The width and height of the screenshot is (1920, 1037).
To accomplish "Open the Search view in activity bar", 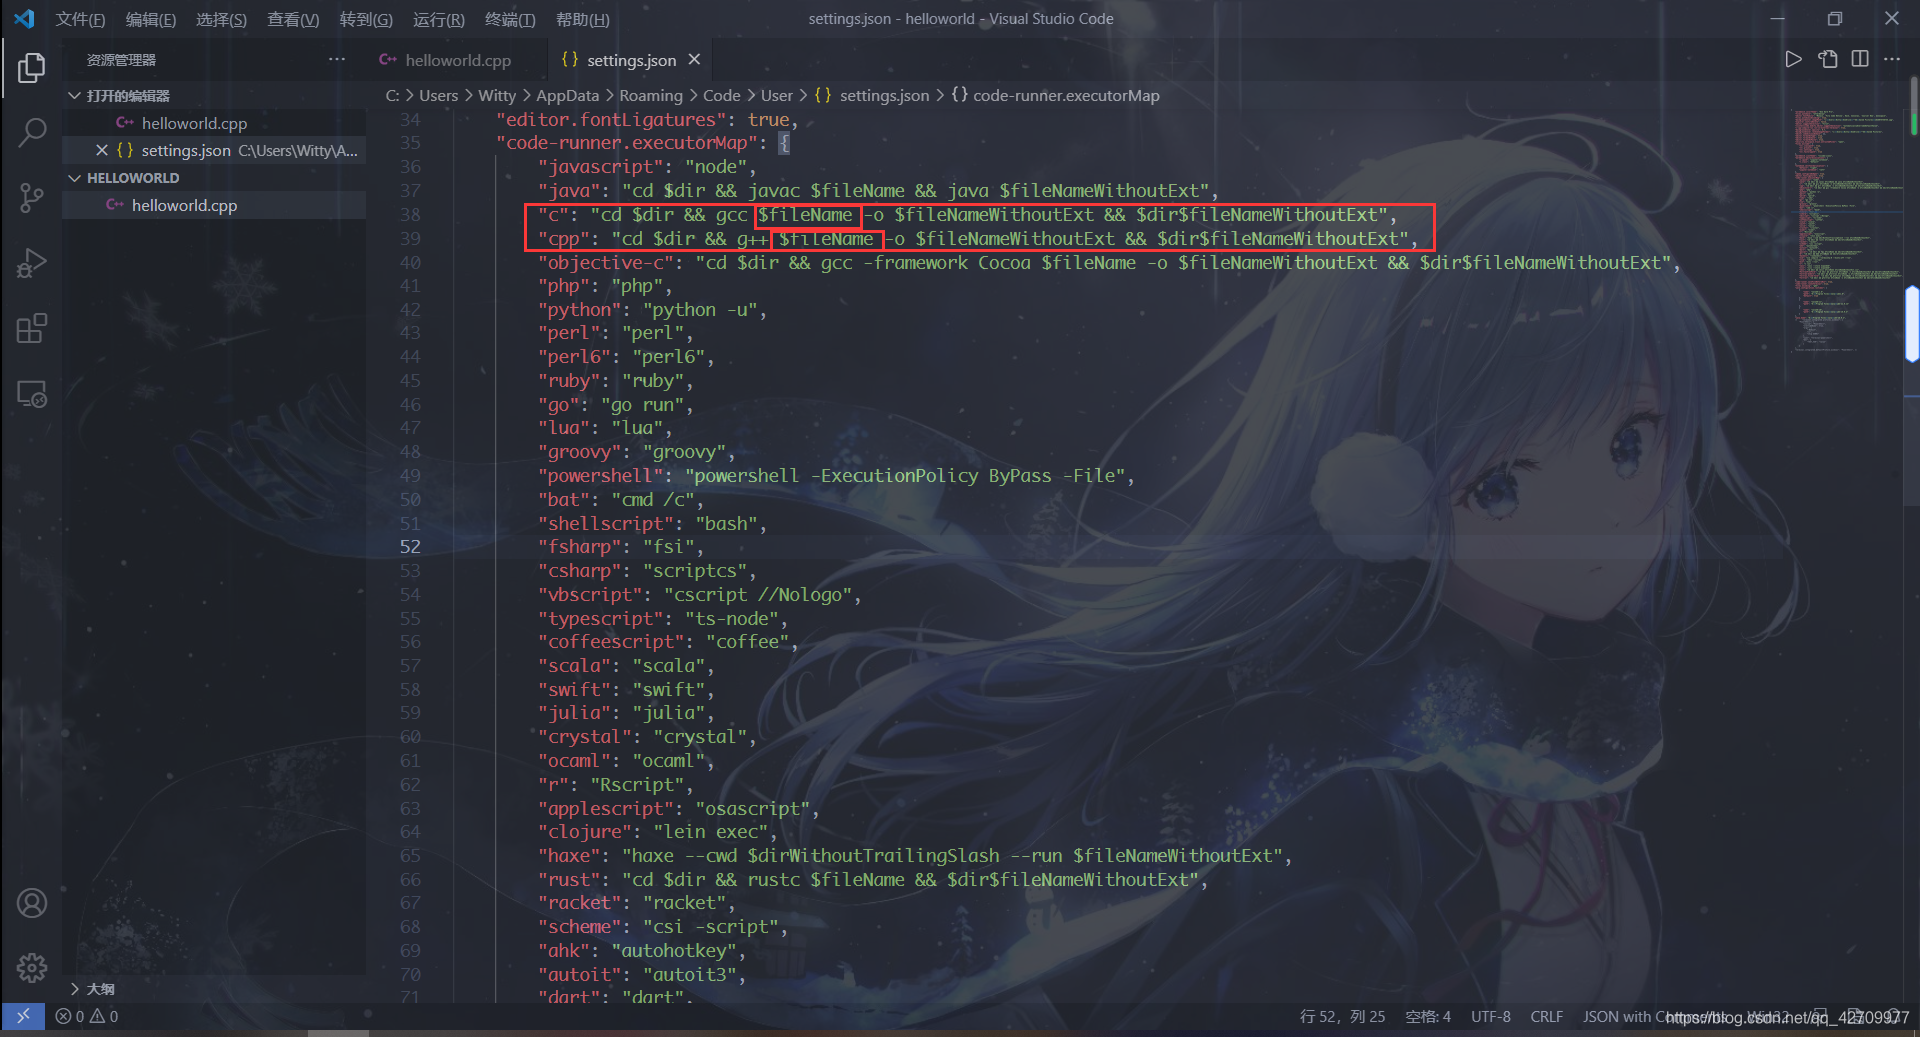I will tap(31, 133).
